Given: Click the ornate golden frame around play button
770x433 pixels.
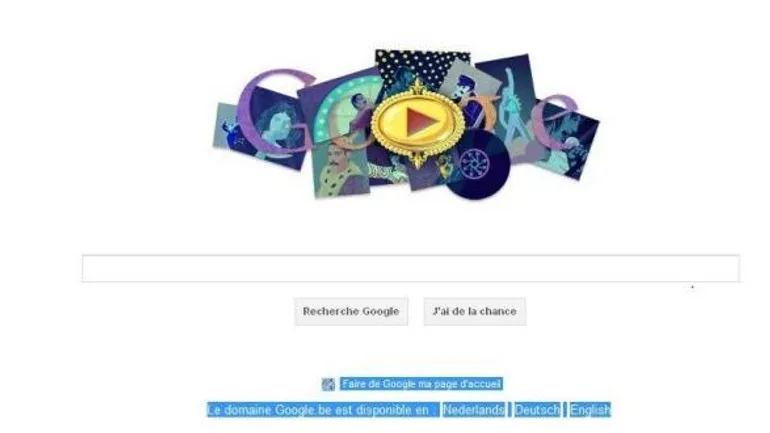Looking at the screenshot, I should tap(418, 123).
